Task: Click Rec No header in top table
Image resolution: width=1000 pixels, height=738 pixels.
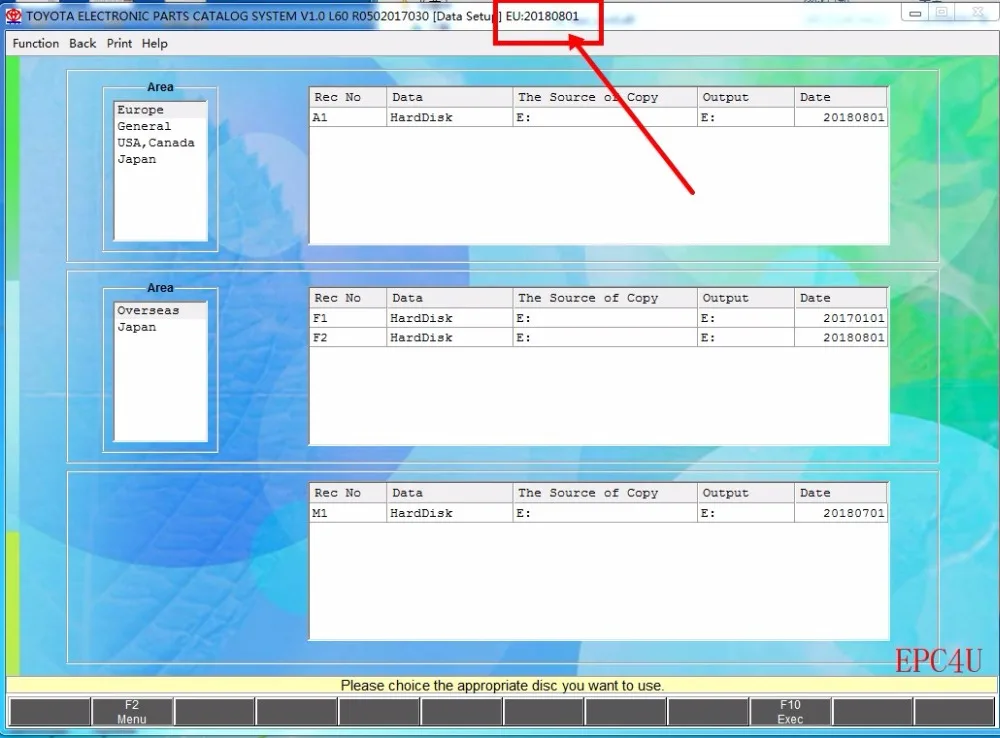Action: coord(348,97)
